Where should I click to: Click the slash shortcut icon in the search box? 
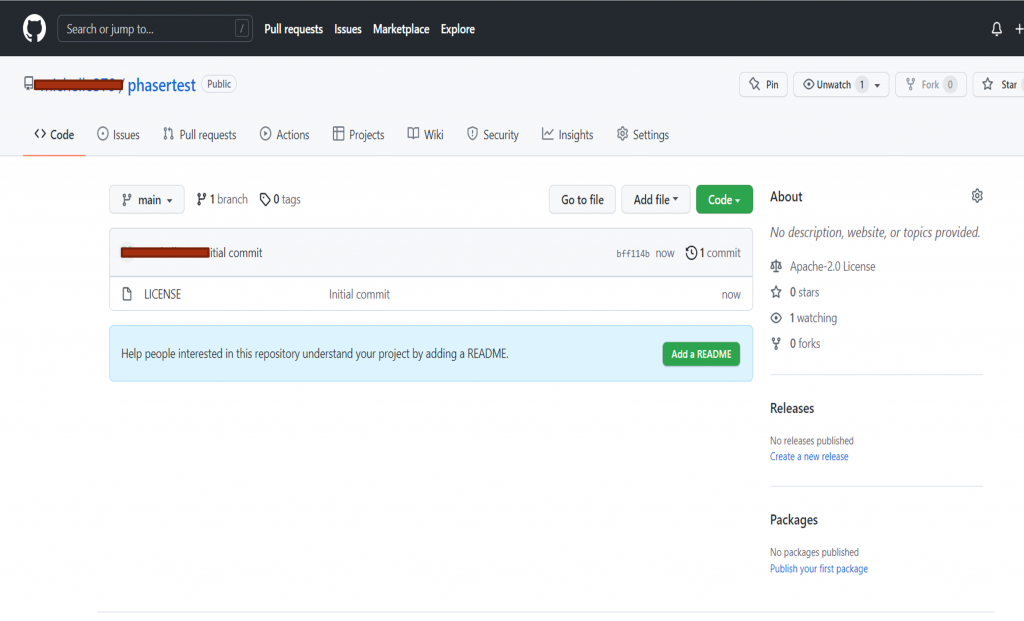coord(242,29)
